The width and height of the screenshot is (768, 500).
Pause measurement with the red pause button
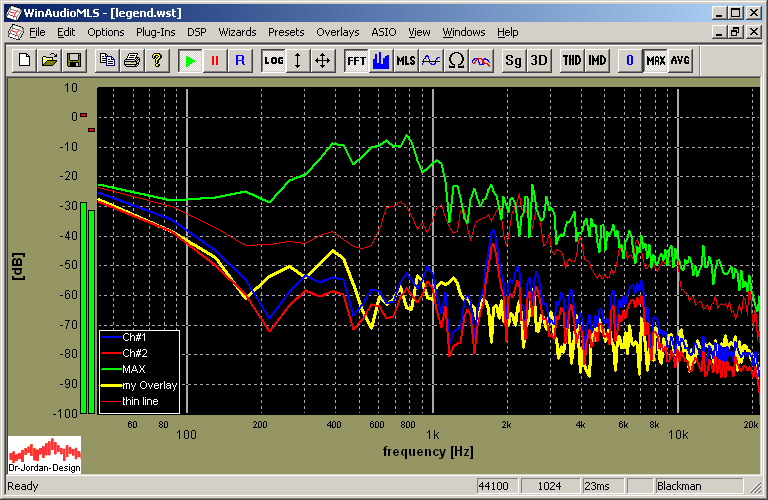[214, 61]
